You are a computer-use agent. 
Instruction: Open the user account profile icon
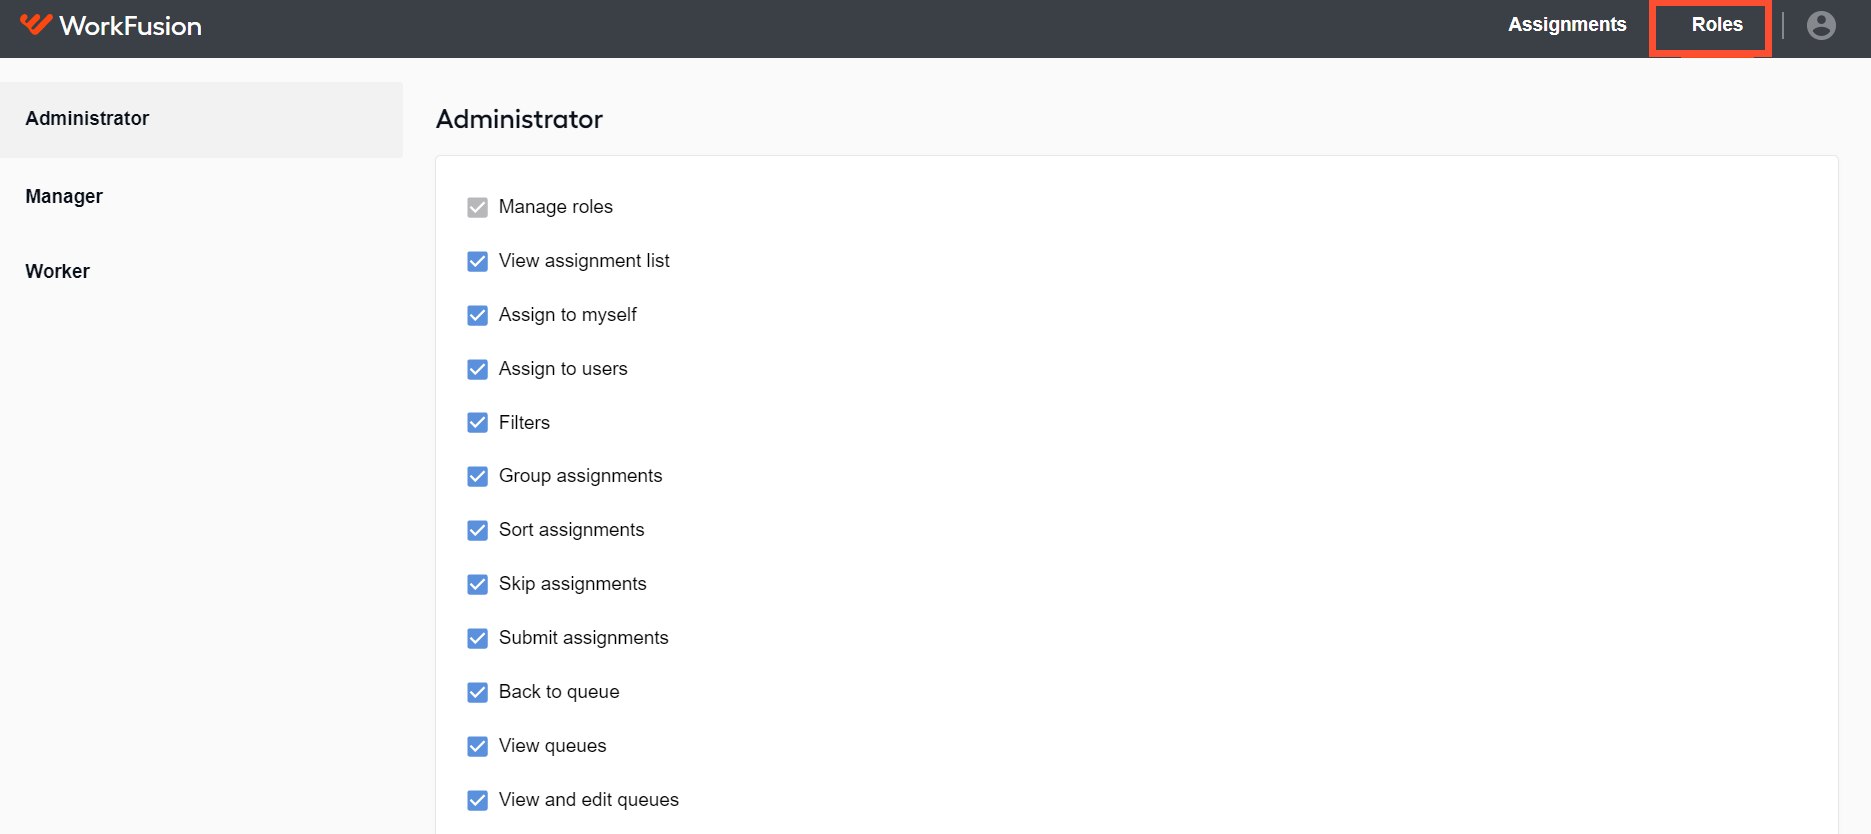(x=1821, y=25)
